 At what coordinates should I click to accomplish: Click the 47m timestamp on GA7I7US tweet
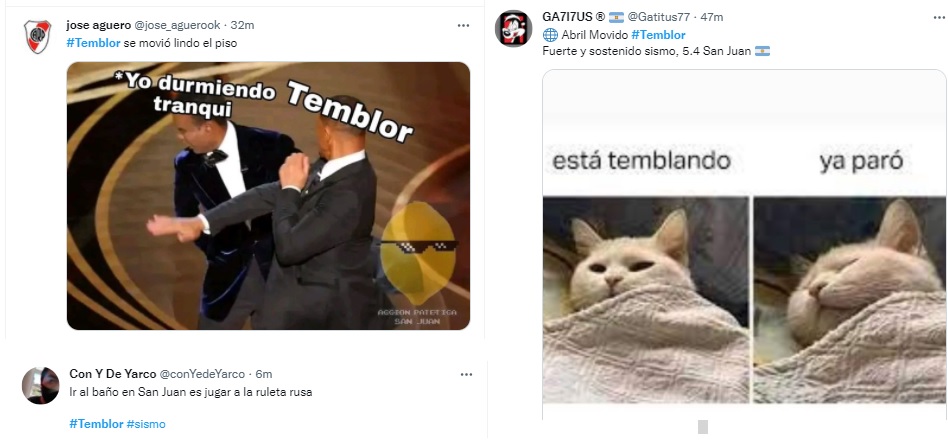712,17
